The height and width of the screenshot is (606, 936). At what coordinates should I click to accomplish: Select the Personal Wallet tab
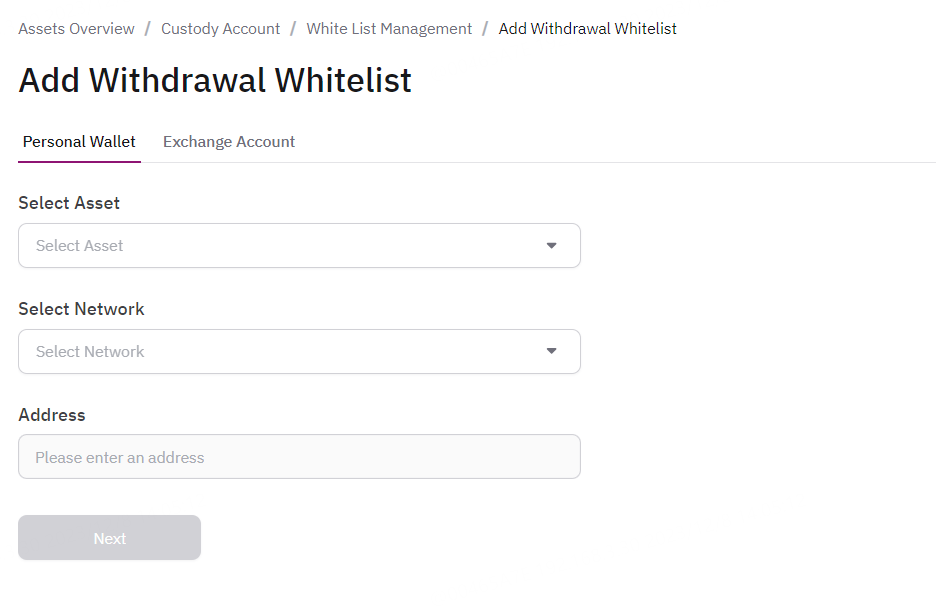tap(79, 142)
